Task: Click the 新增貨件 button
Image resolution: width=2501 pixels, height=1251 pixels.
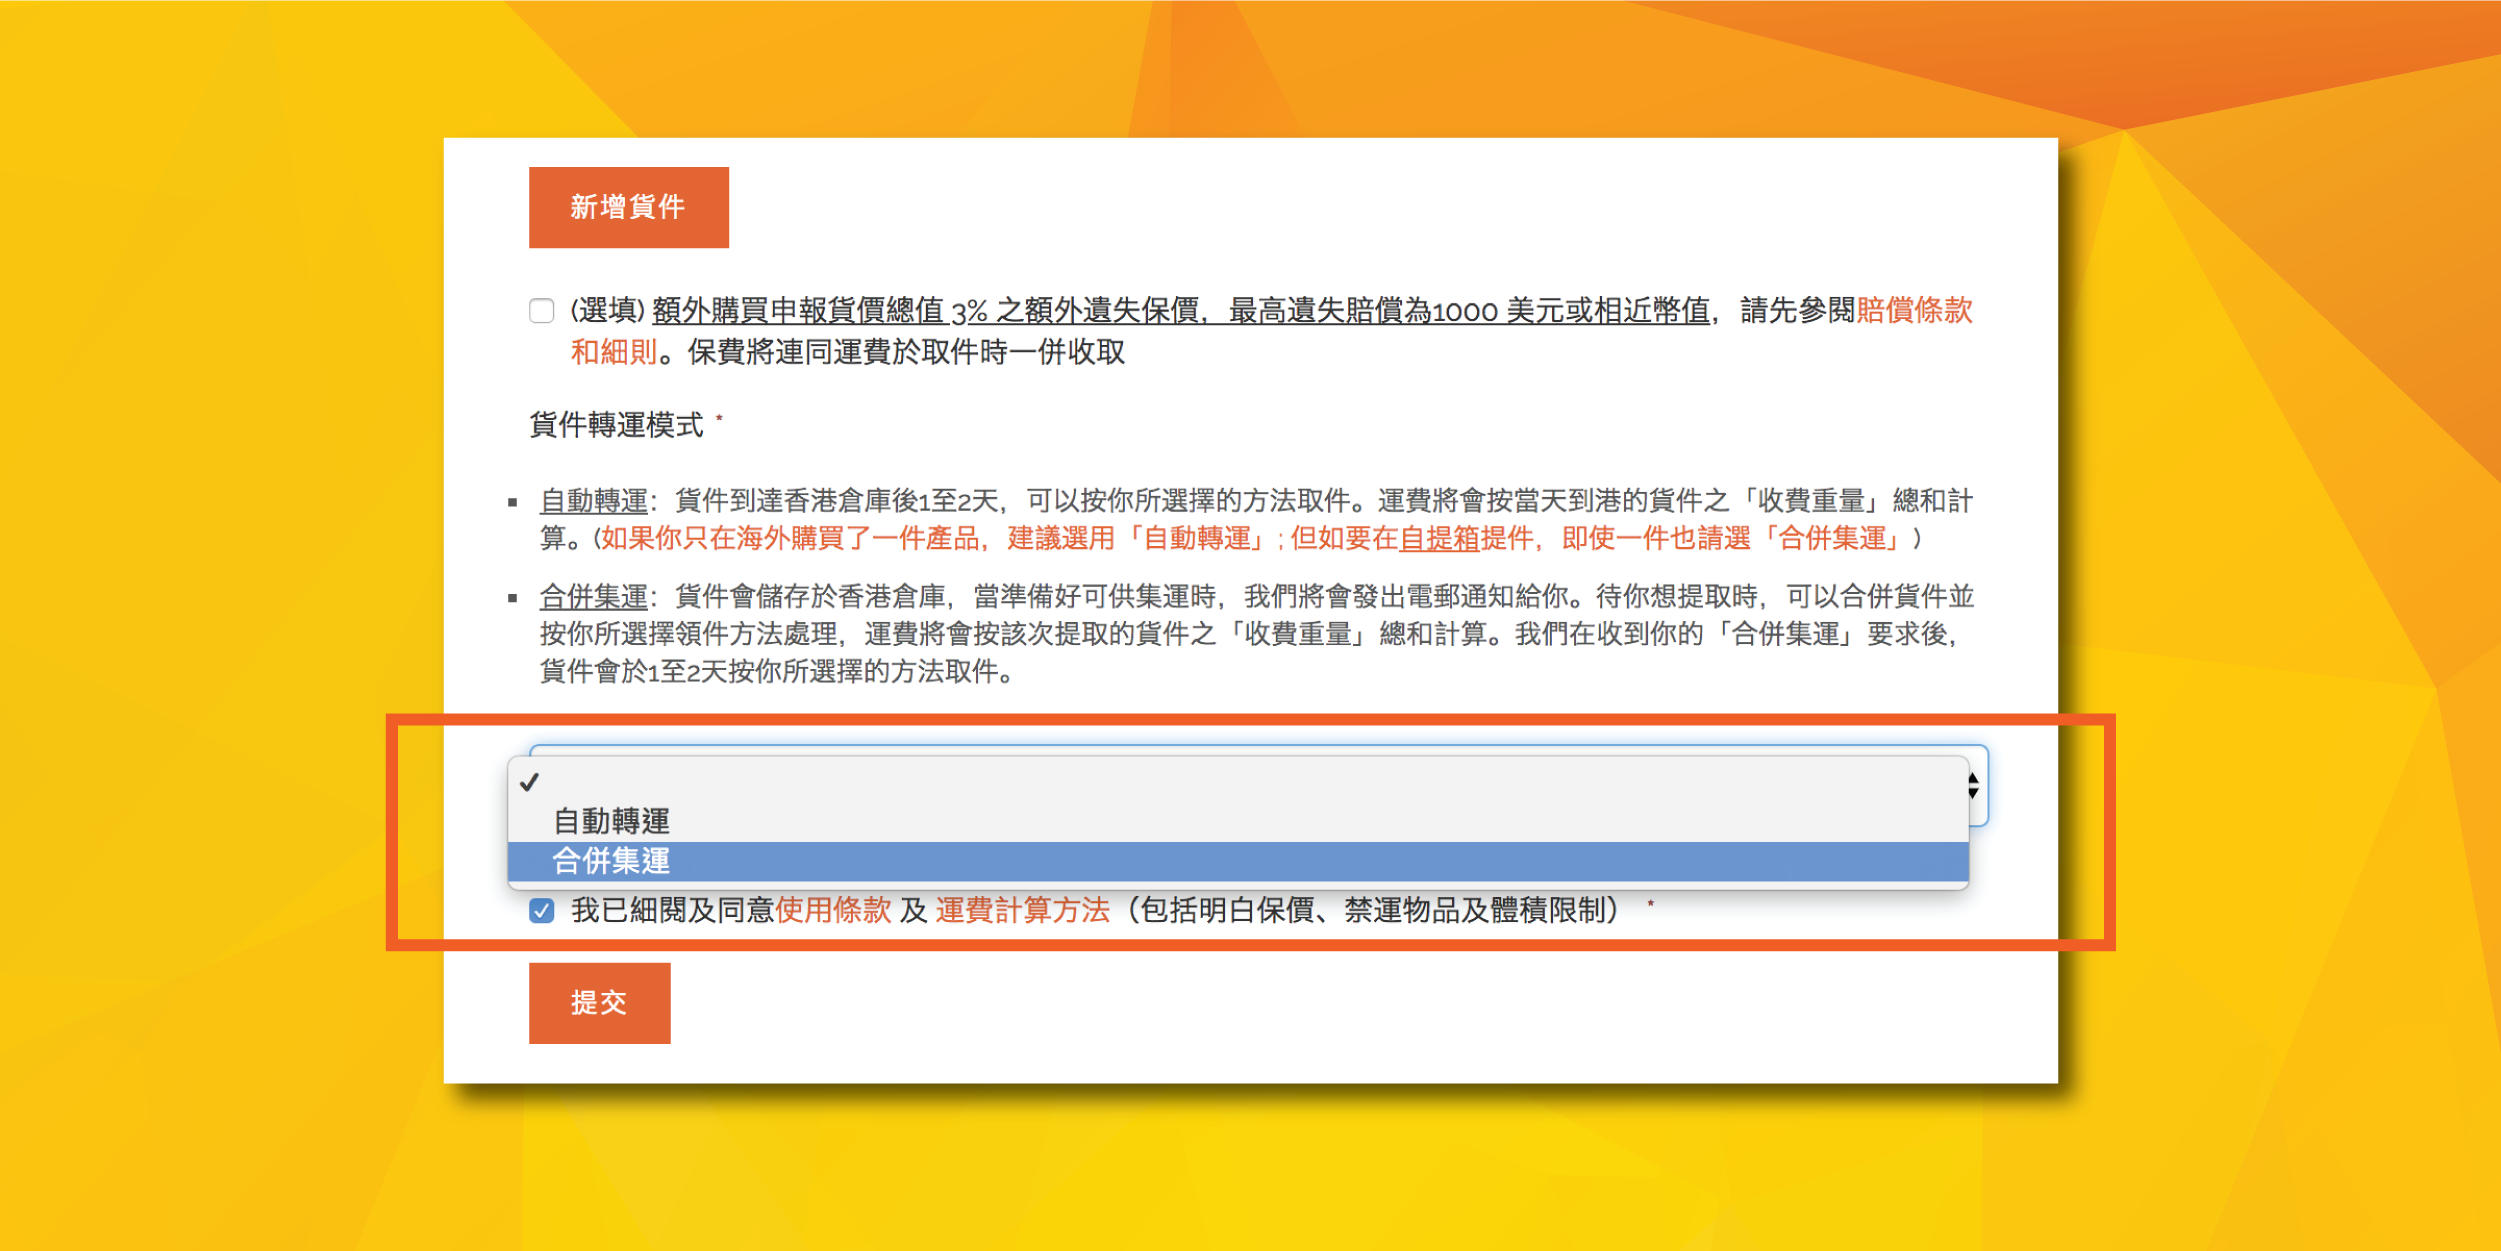Action: click(628, 207)
